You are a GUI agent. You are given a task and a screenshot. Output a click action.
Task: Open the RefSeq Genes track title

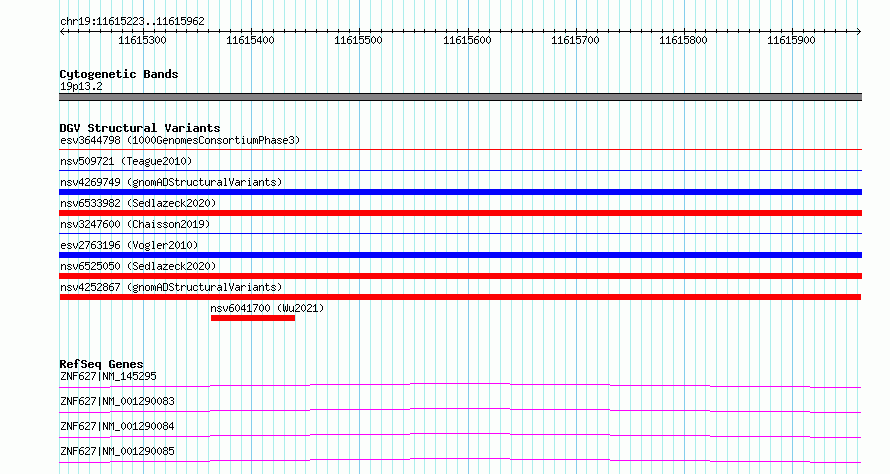click(x=101, y=364)
